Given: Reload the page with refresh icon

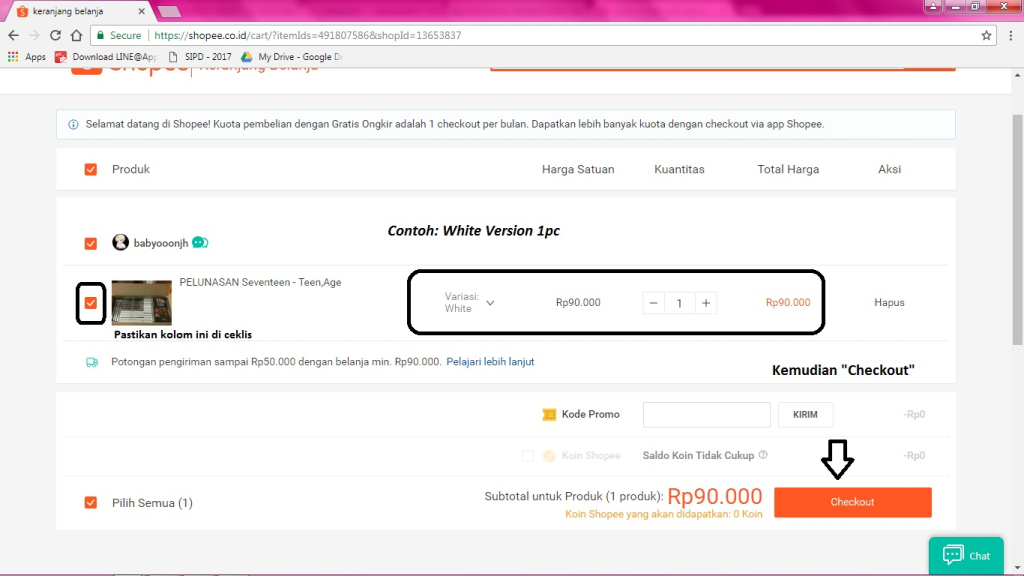Looking at the screenshot, I should point(56,35).
